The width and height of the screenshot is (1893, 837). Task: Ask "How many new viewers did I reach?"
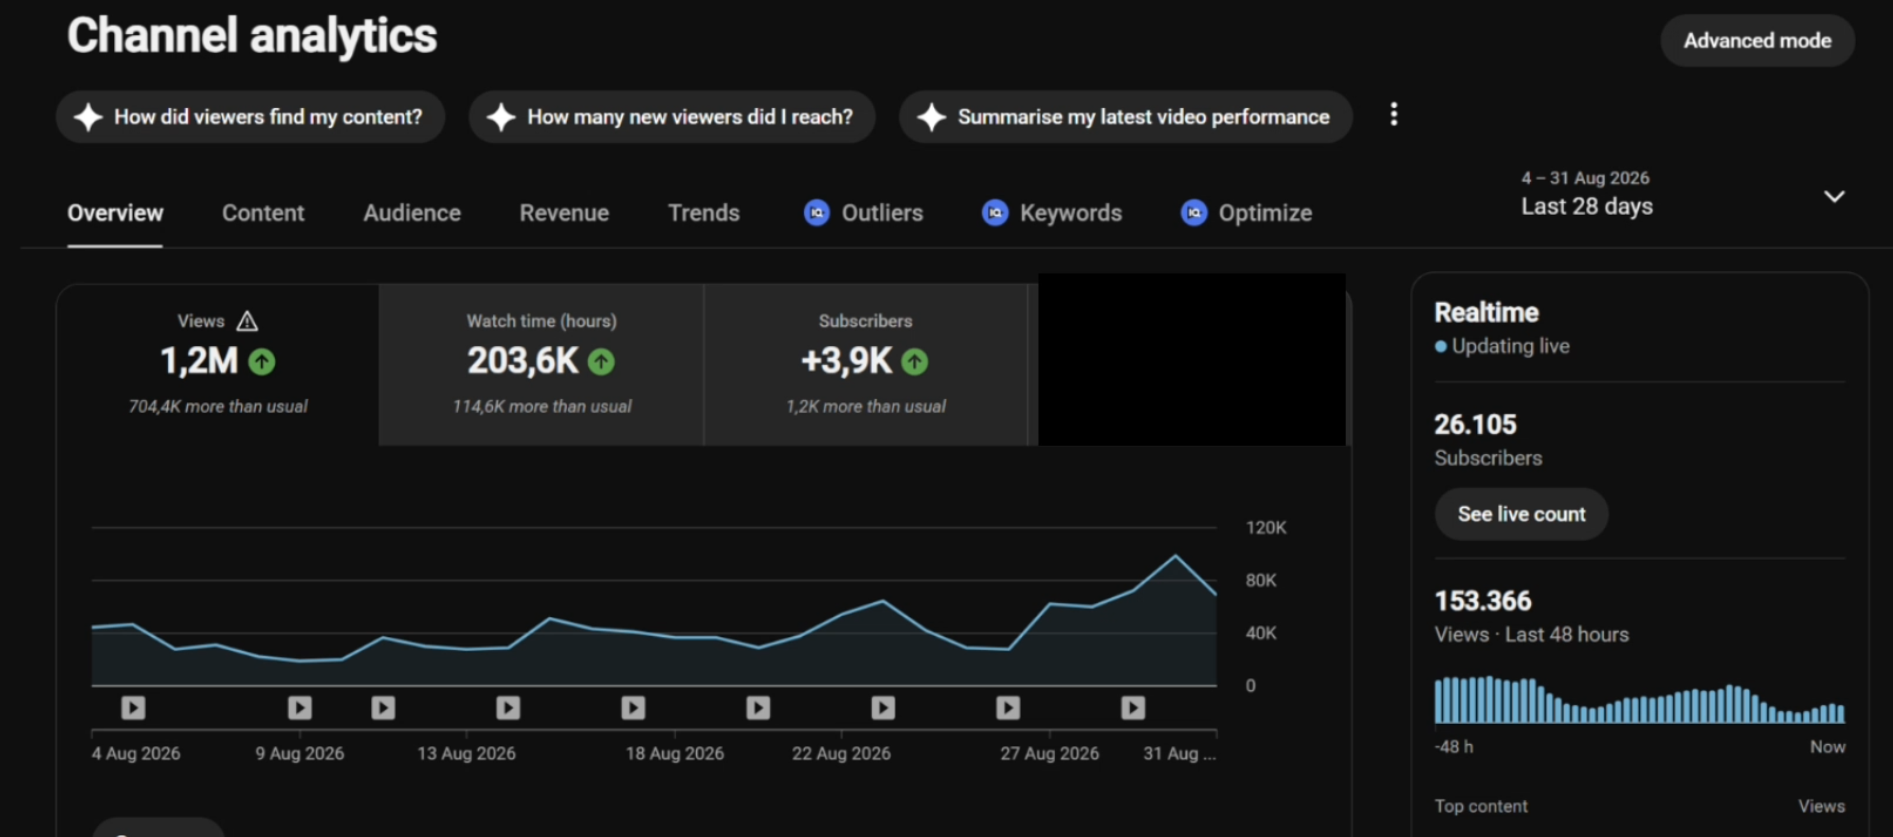pos(672,117)
